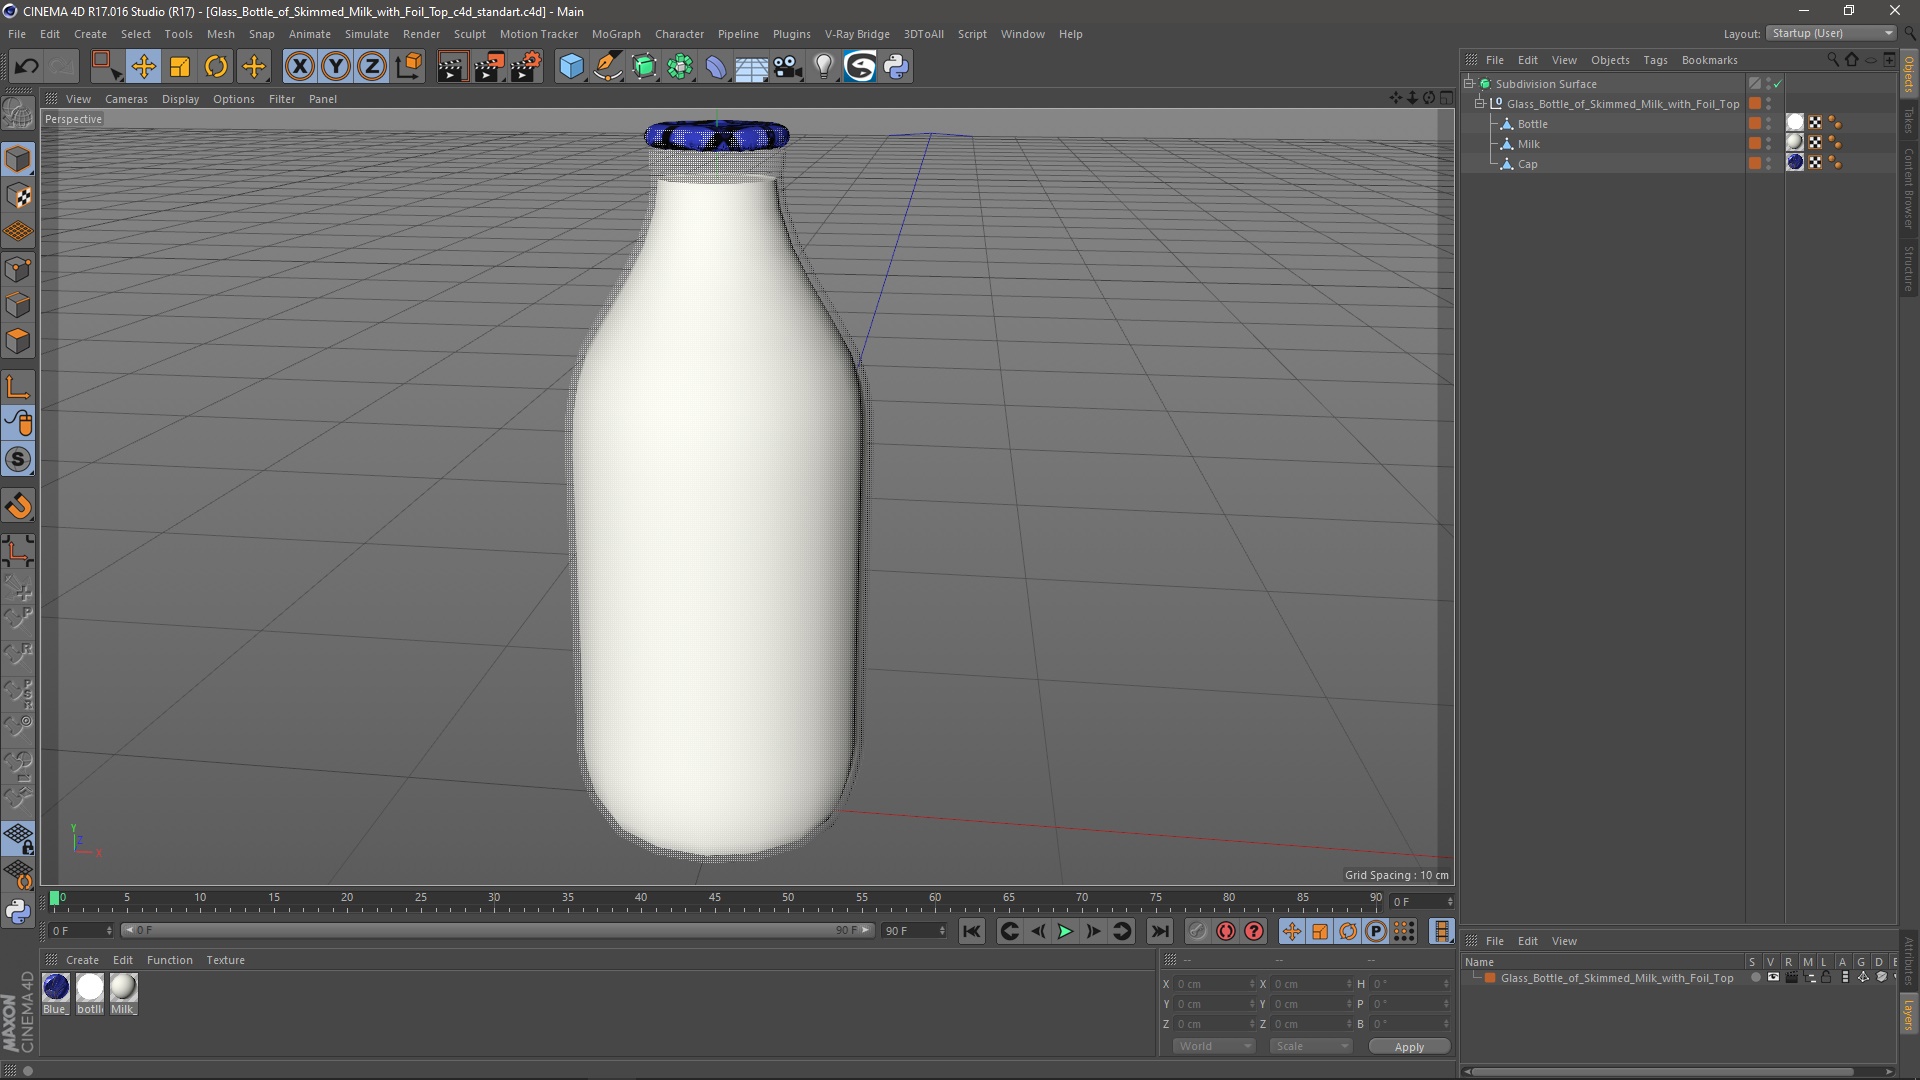Image resolution: width=1920 pixels, height=1080 pixels.
Task: Select the Blue material thumbnail
Action: [56, 988]
